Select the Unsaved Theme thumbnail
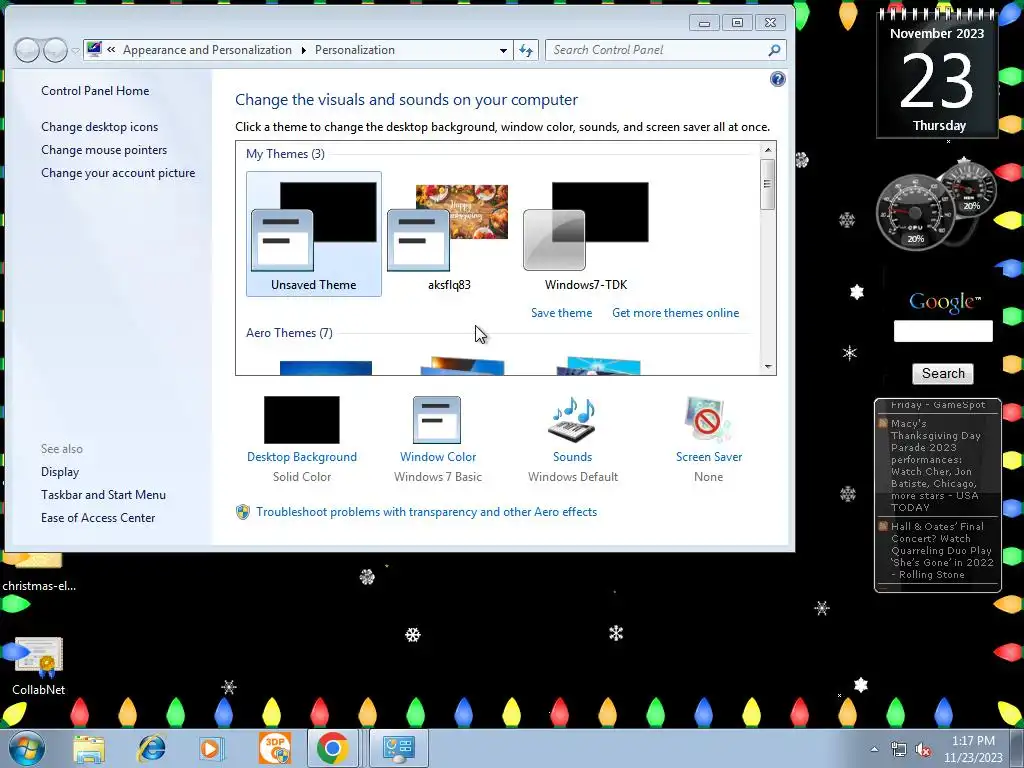Viewport: 1024px width, 768px height. tap(313, 234)
